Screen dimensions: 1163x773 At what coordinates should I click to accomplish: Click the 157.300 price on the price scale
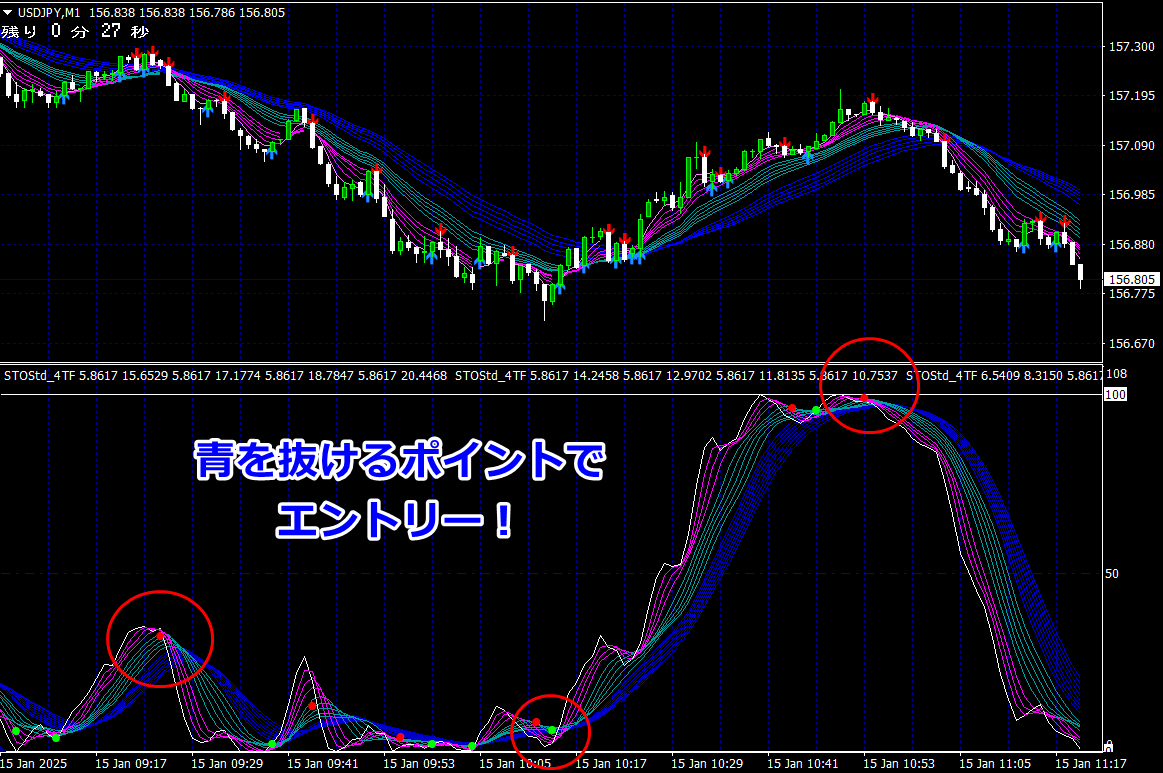pyautogui.click(x=1132, y=46)
